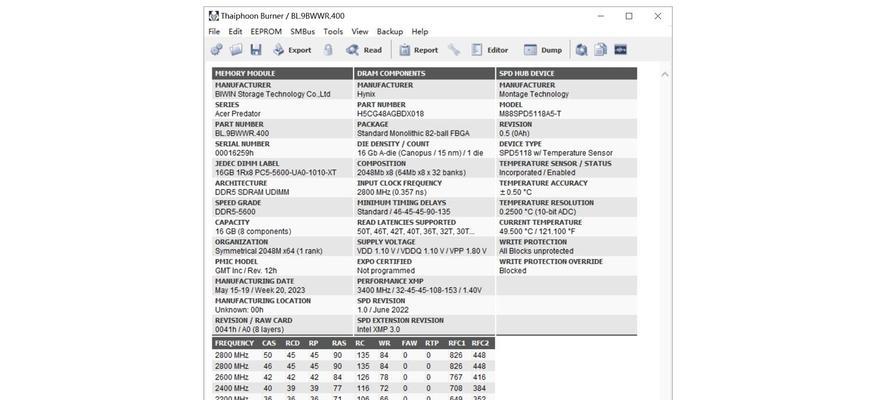Click the CAS column header

(x=269, y=344)
